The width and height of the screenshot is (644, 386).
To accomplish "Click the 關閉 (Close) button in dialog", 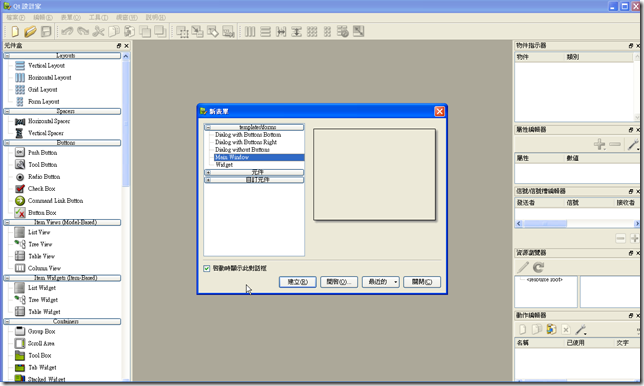I will point(422,282).
